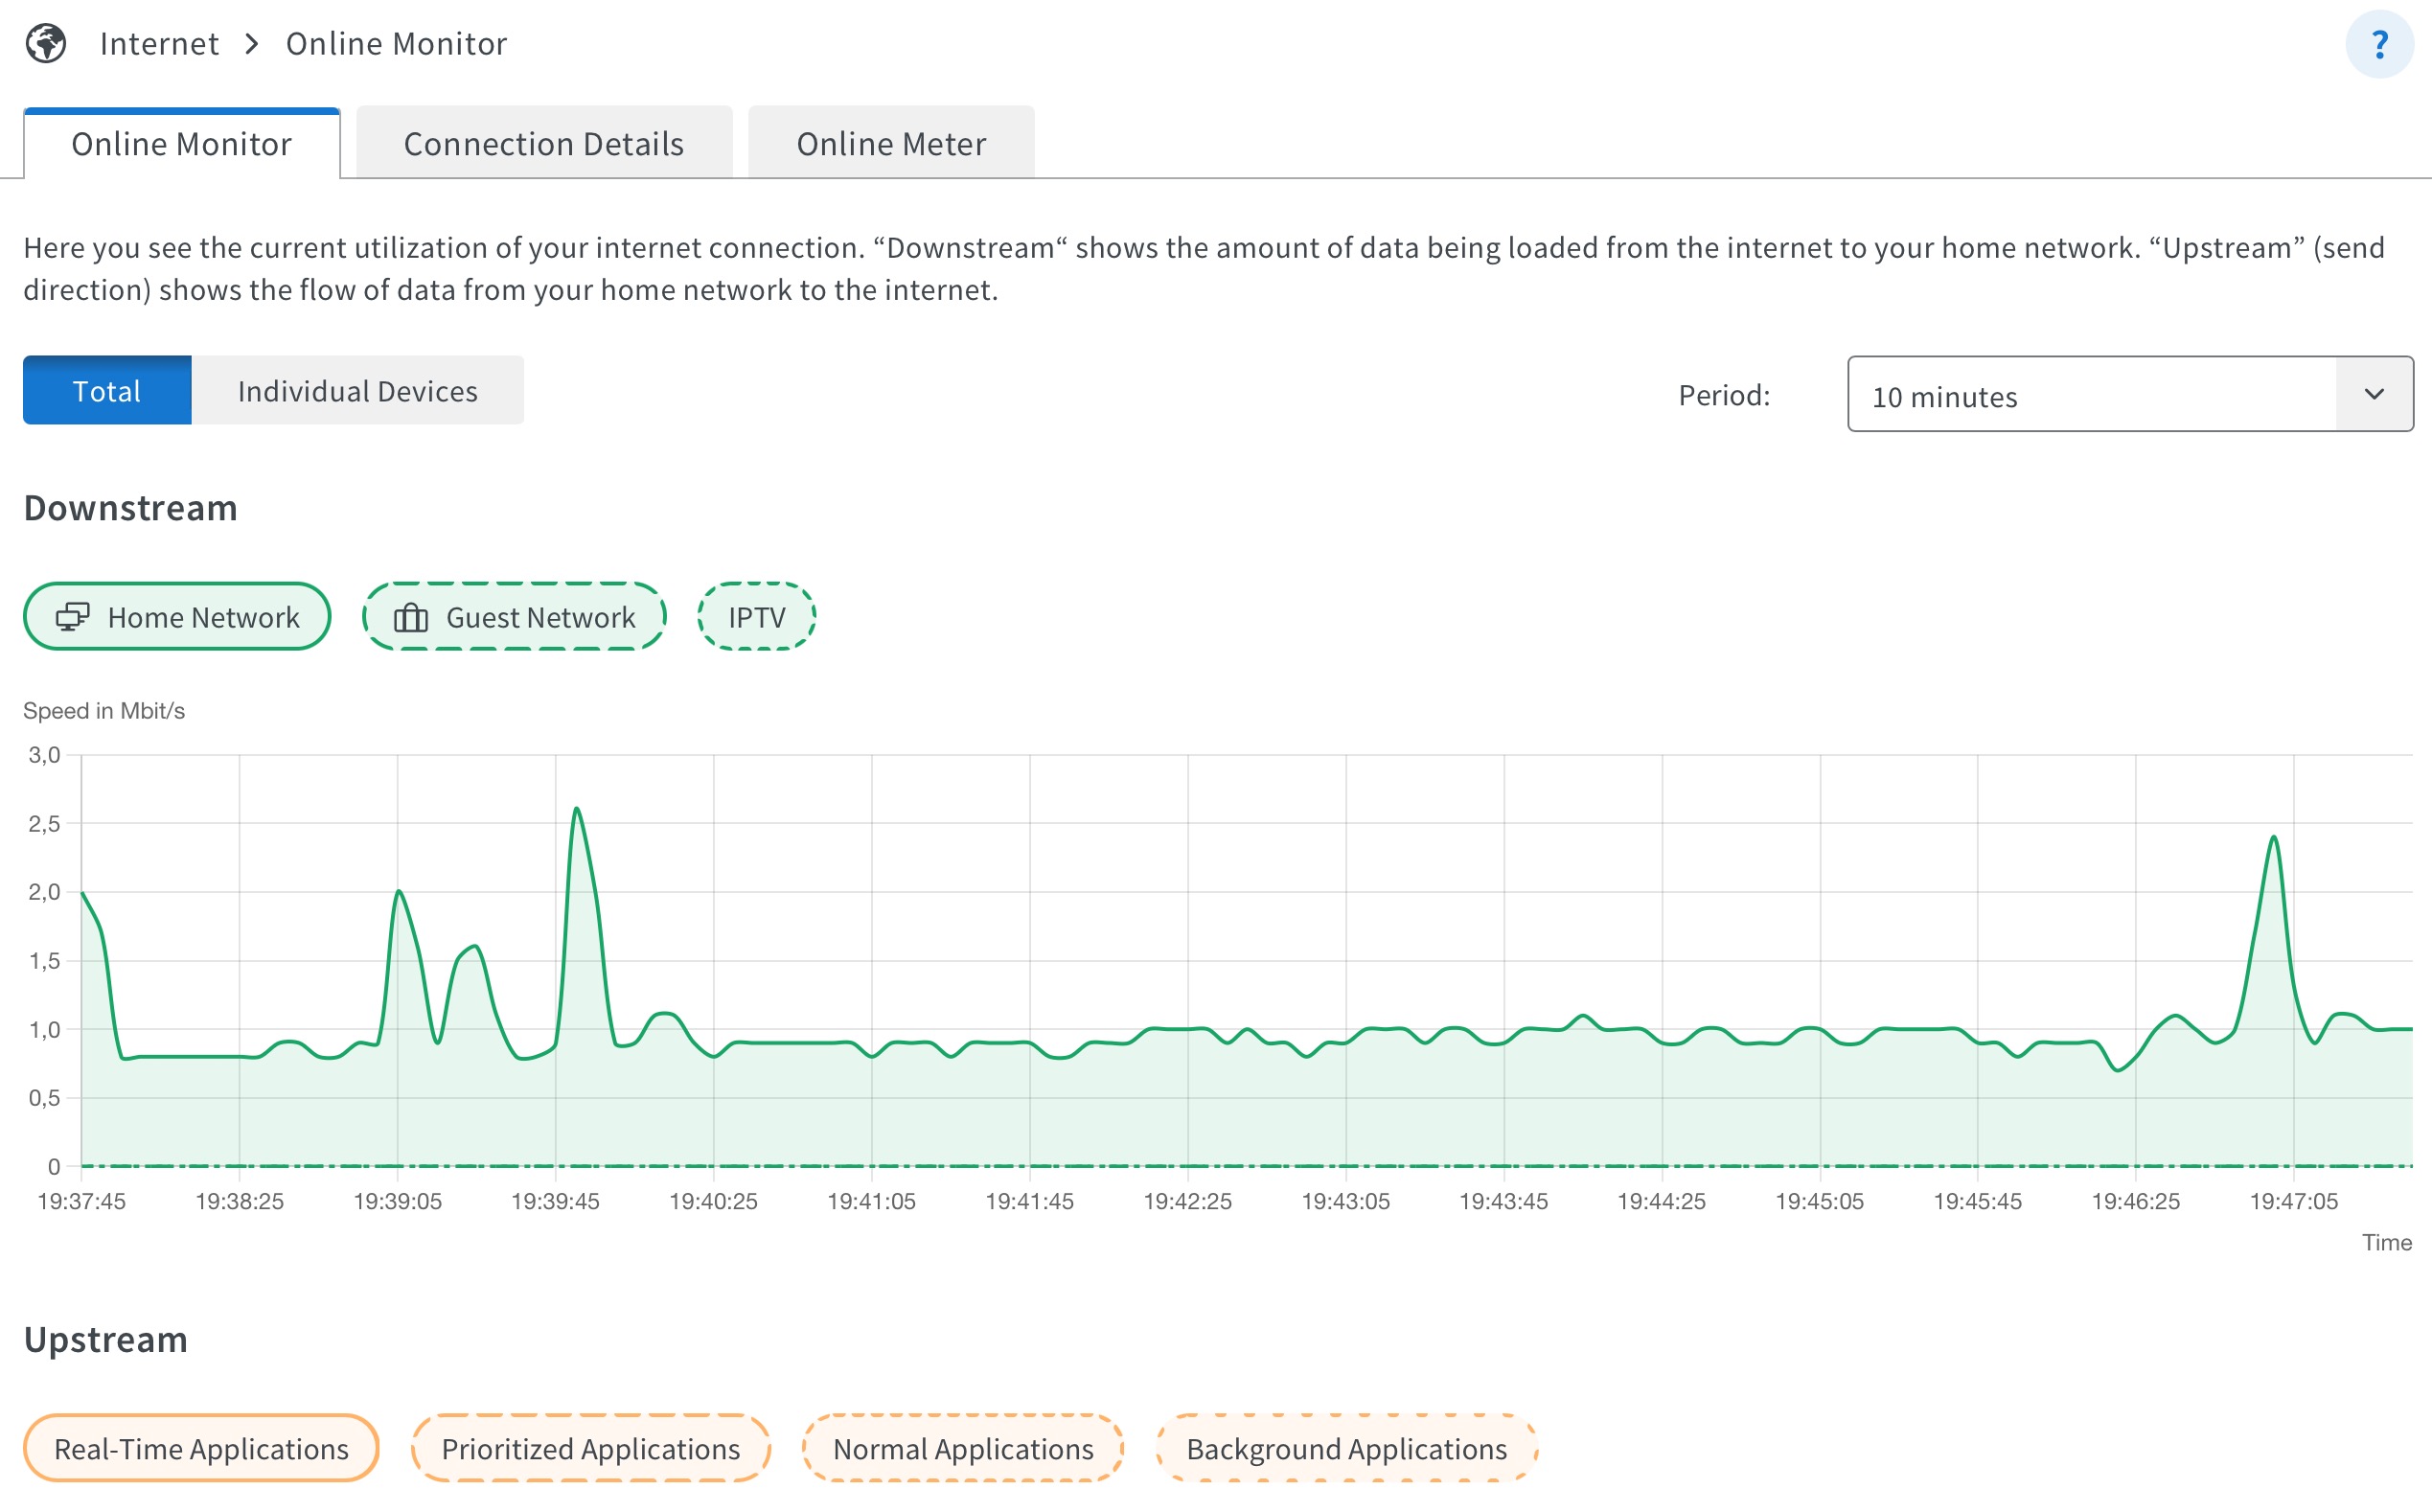Screen dimensions: 2432x1512
Task: Toggle Background Applications upstream series
Action: coord(1345,1448)
